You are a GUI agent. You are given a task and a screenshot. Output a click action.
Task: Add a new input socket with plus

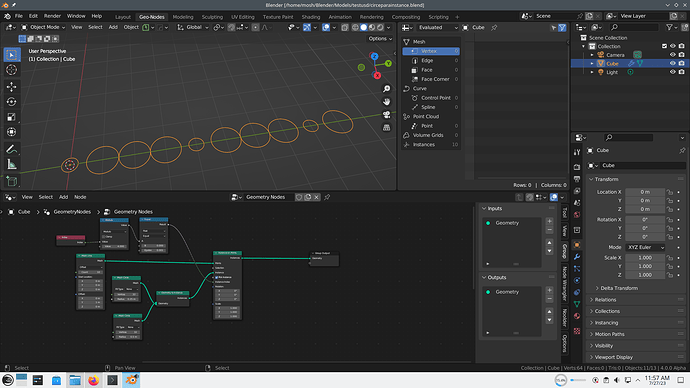pos(549,221)
